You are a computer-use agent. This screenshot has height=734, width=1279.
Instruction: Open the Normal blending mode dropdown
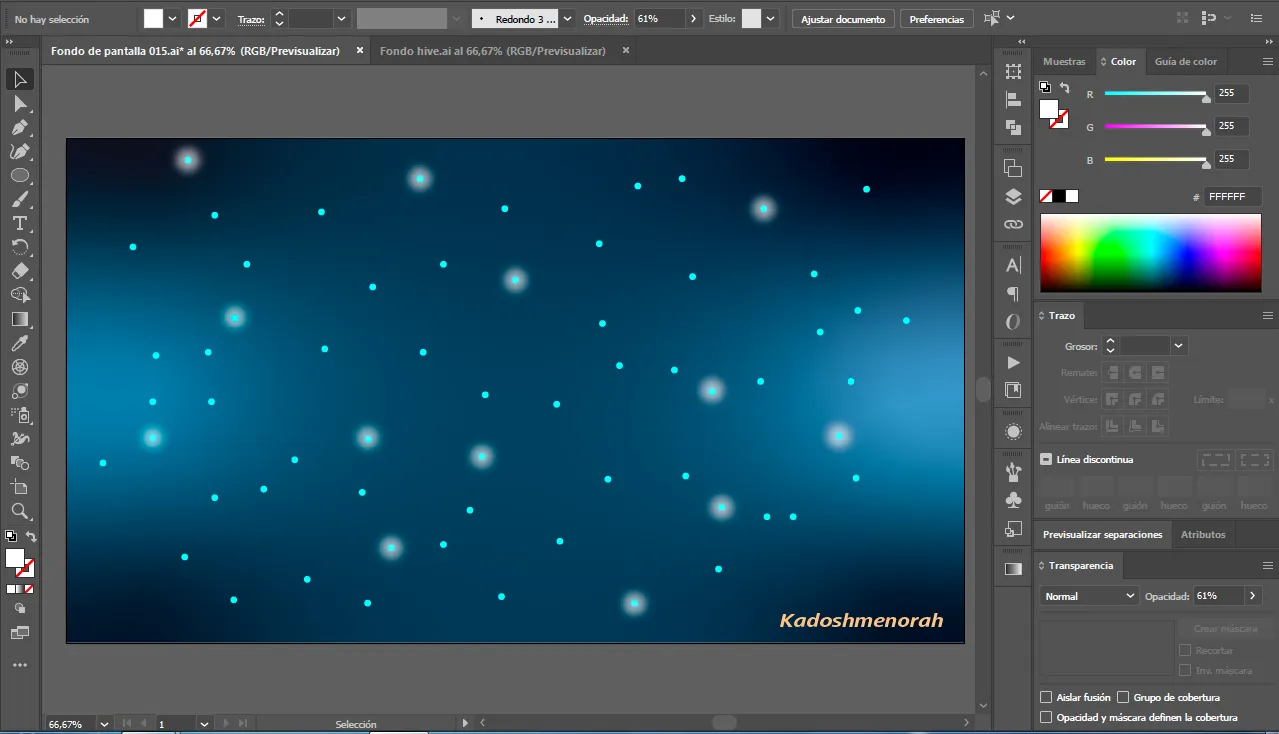(1088, 596)
